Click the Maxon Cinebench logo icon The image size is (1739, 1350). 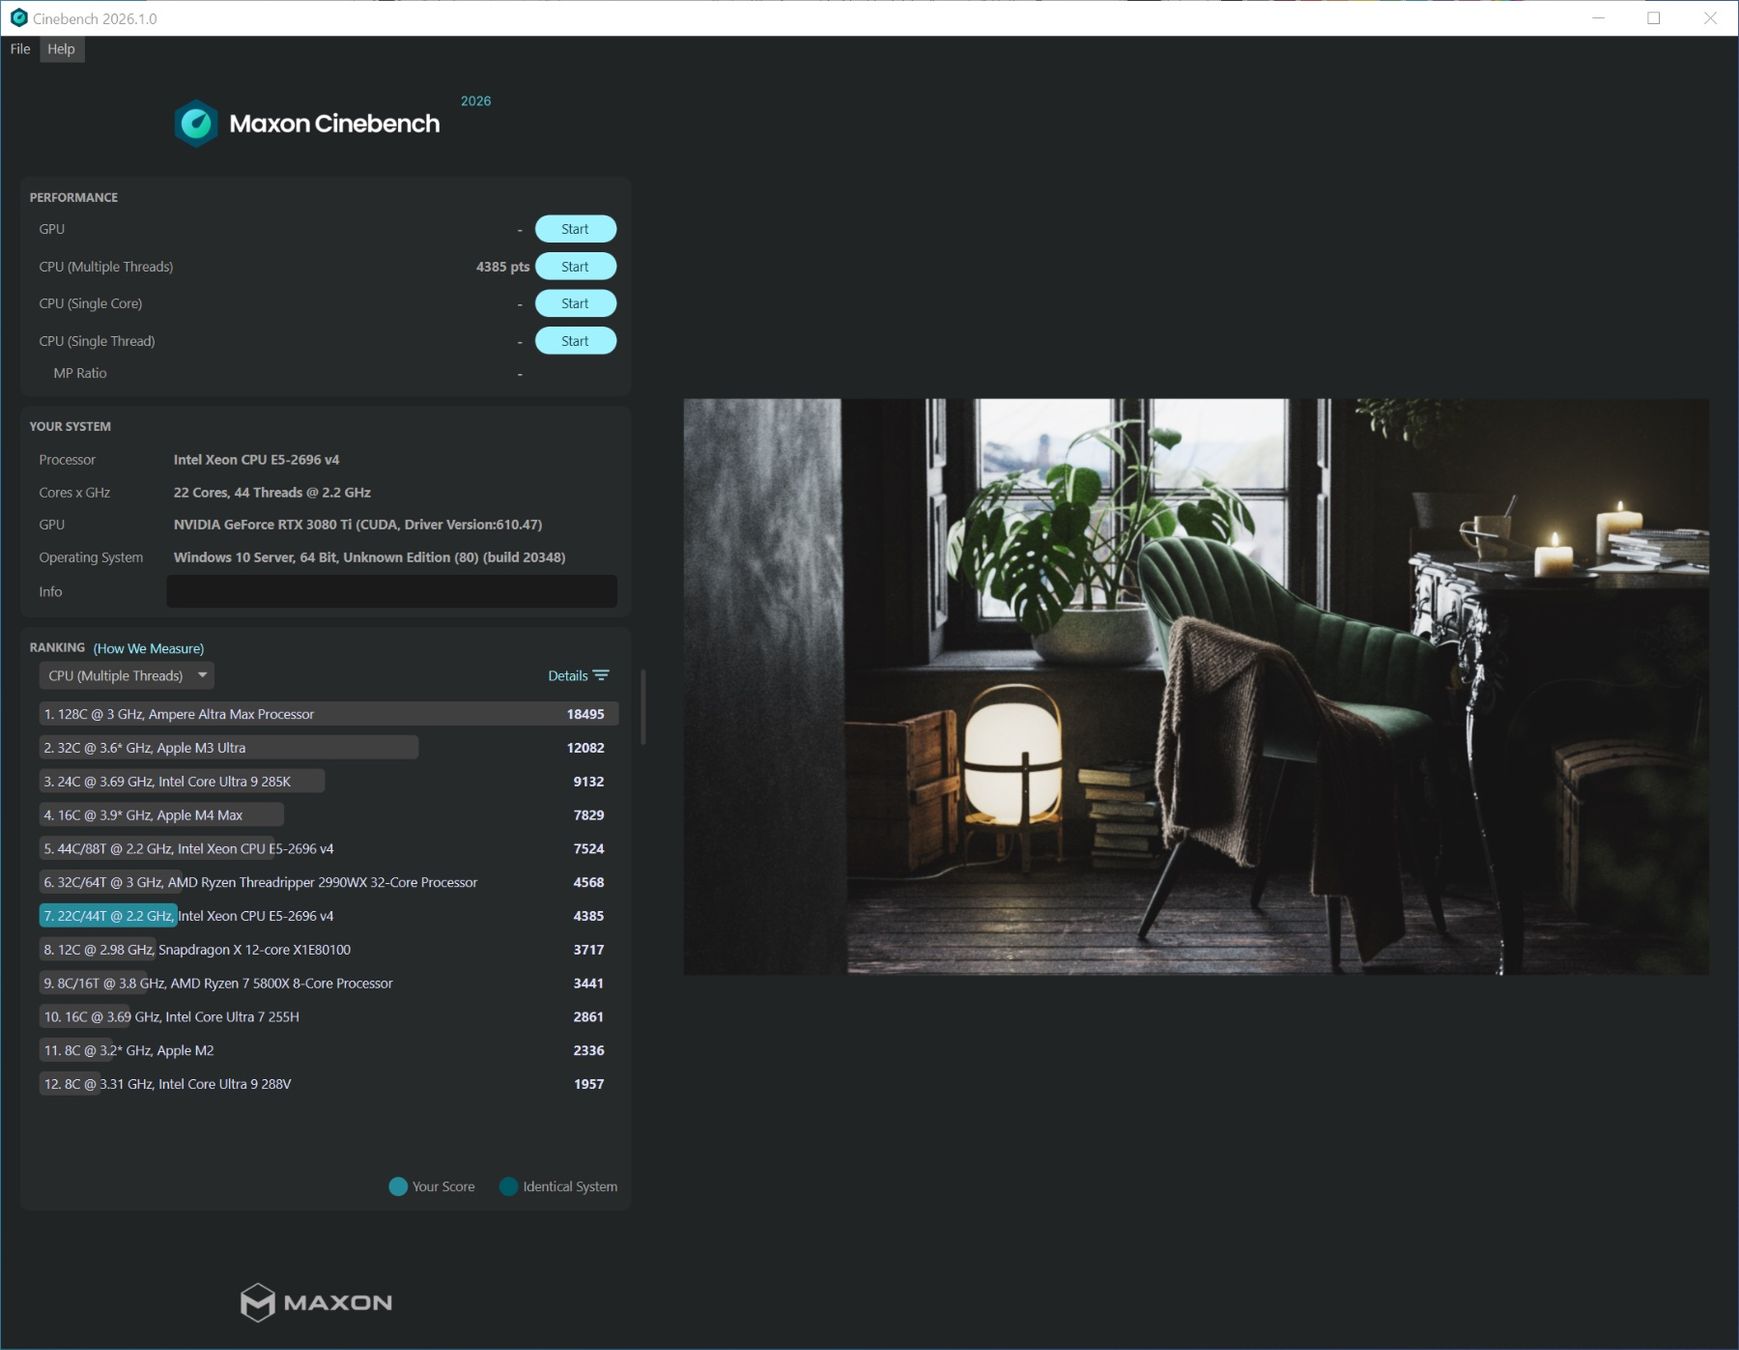(196, 123)
